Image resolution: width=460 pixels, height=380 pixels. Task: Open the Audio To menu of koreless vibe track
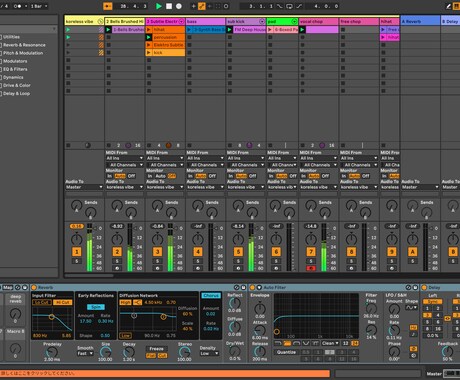[x=84, y=187]
